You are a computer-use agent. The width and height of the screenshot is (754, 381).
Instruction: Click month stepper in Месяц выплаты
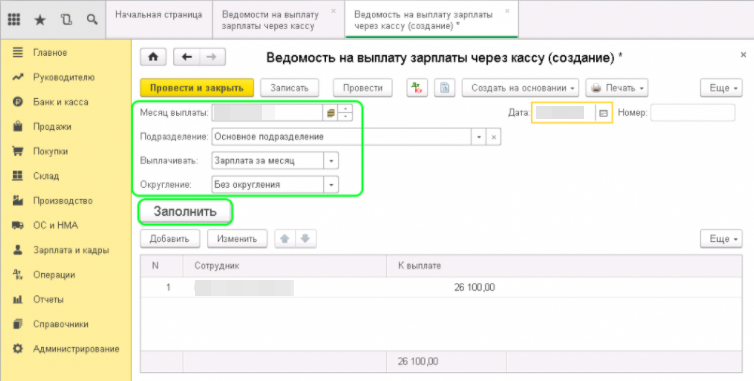345,113
